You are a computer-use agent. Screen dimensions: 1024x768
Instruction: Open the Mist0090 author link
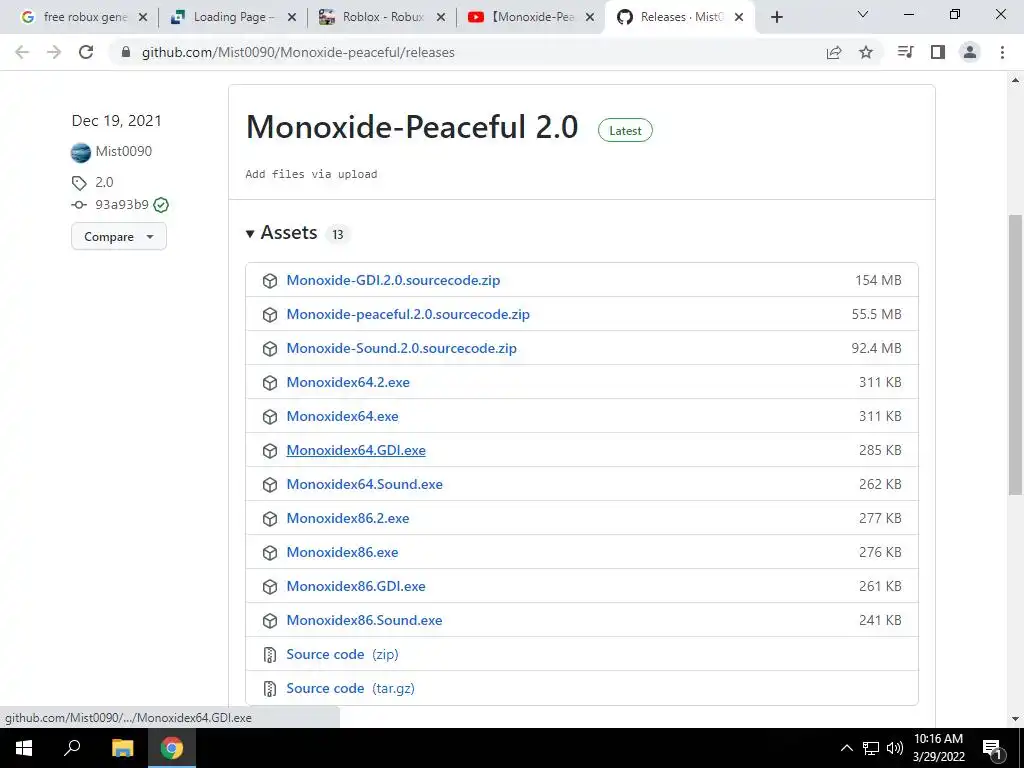tap(123, 152)
